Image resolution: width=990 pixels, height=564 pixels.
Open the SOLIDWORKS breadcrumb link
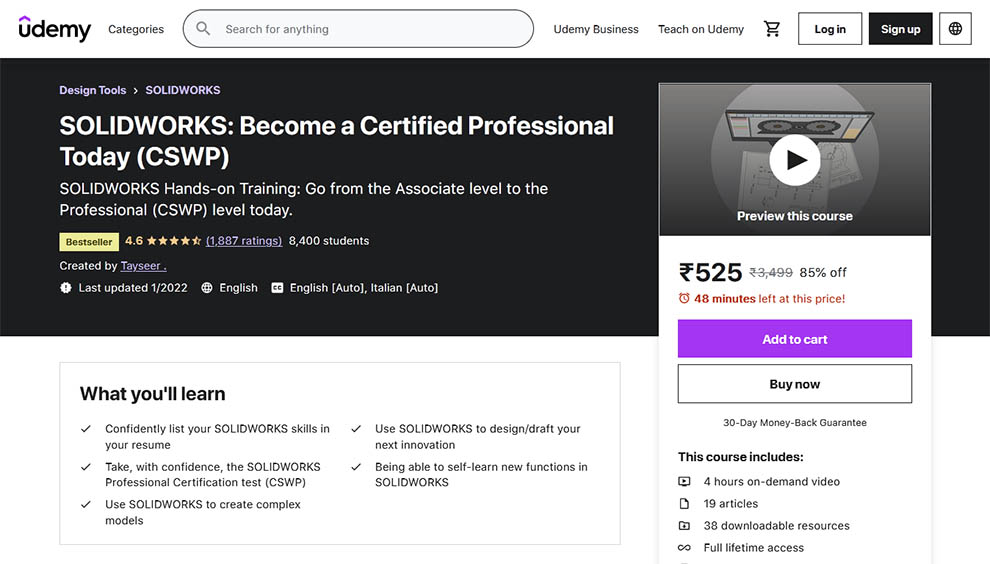[183, 90]
